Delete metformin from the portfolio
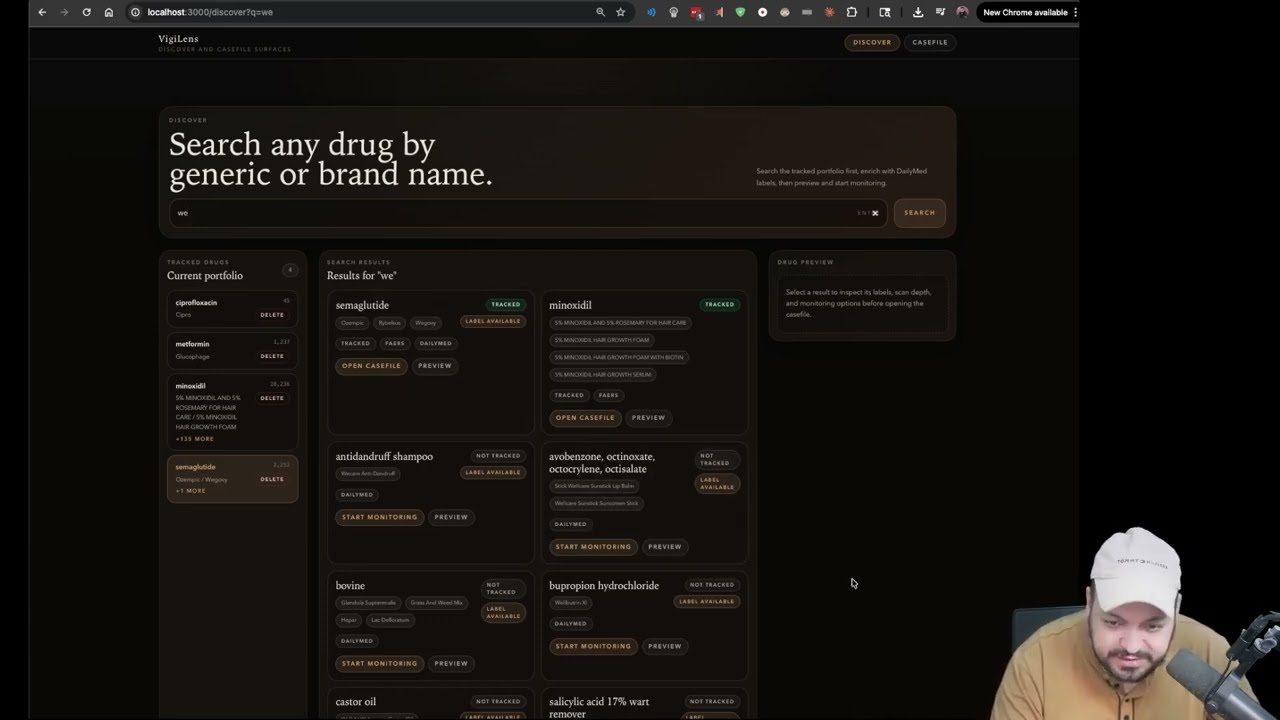 tap(272, 356)
